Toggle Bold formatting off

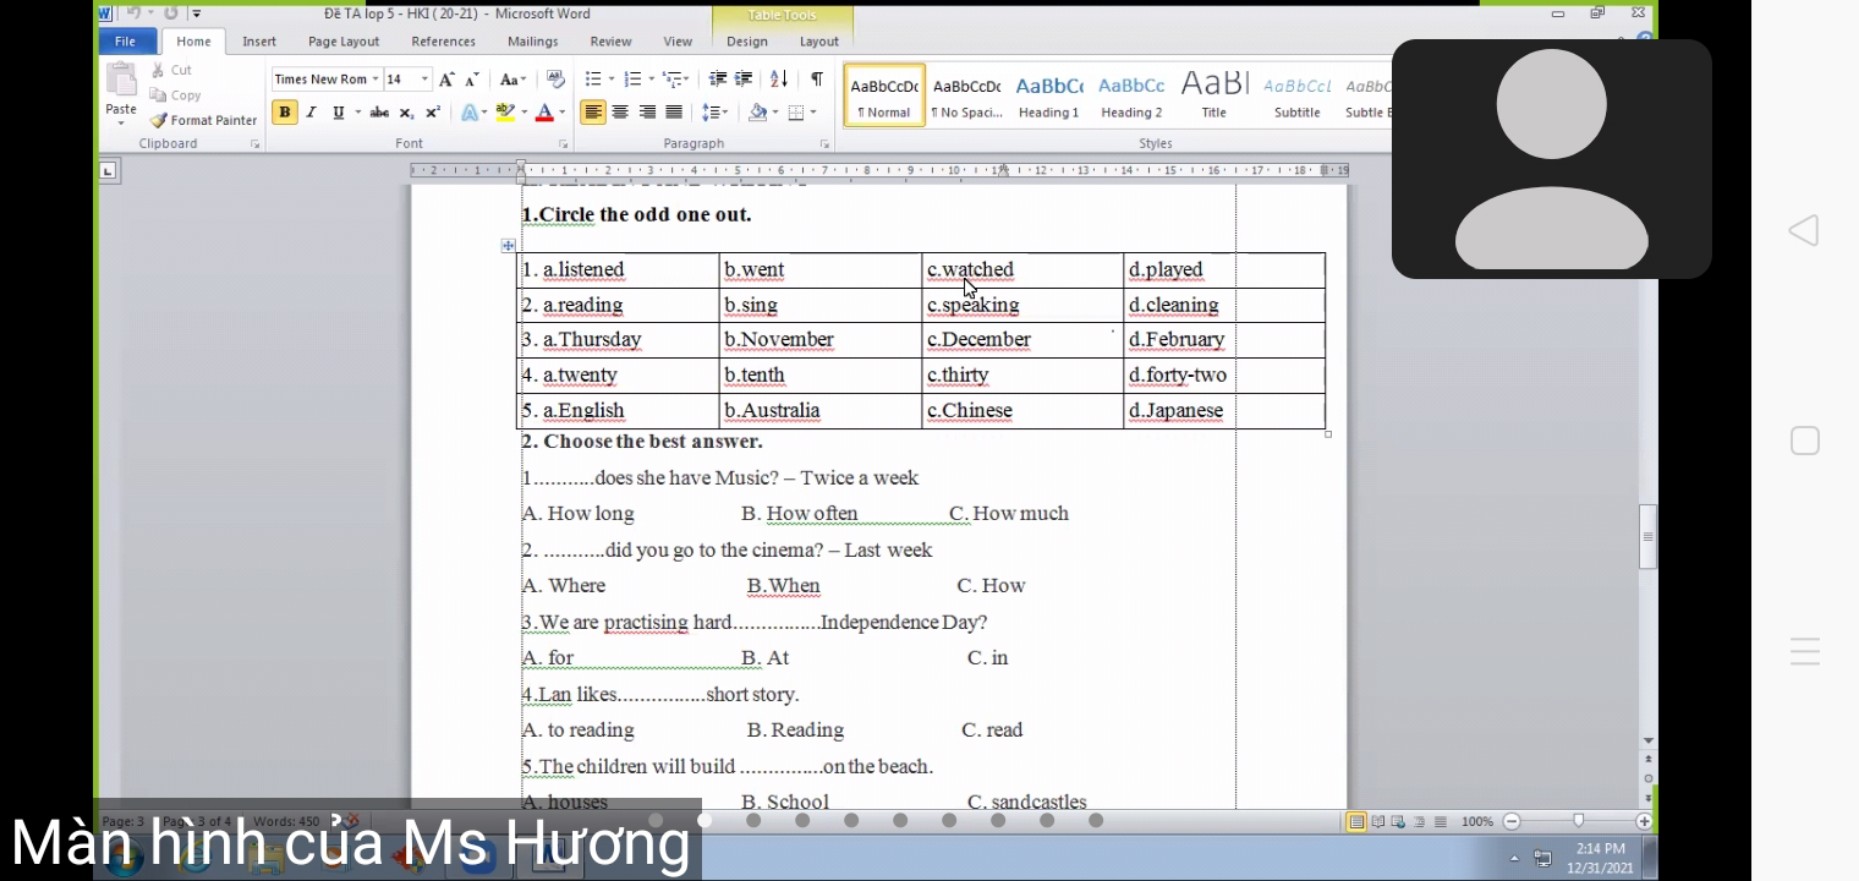coord(285,113)
